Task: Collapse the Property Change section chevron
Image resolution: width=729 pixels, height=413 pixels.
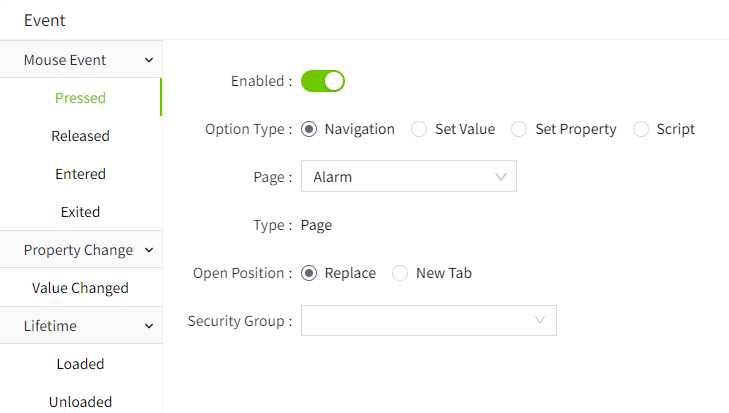Action: (149, 250)
